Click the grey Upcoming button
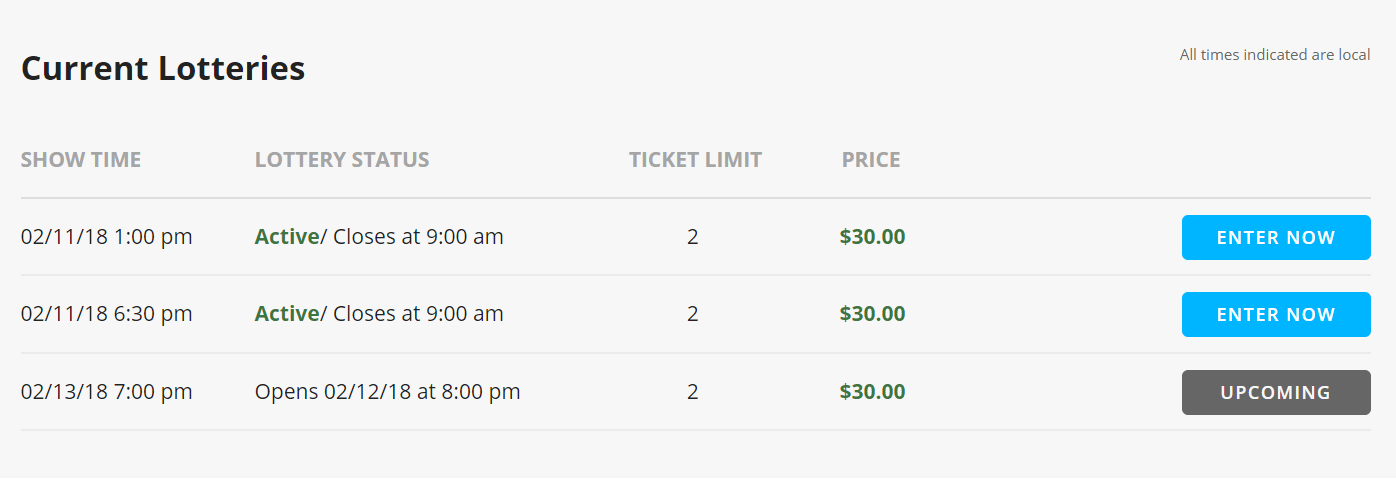 [x=1276, y=392]
